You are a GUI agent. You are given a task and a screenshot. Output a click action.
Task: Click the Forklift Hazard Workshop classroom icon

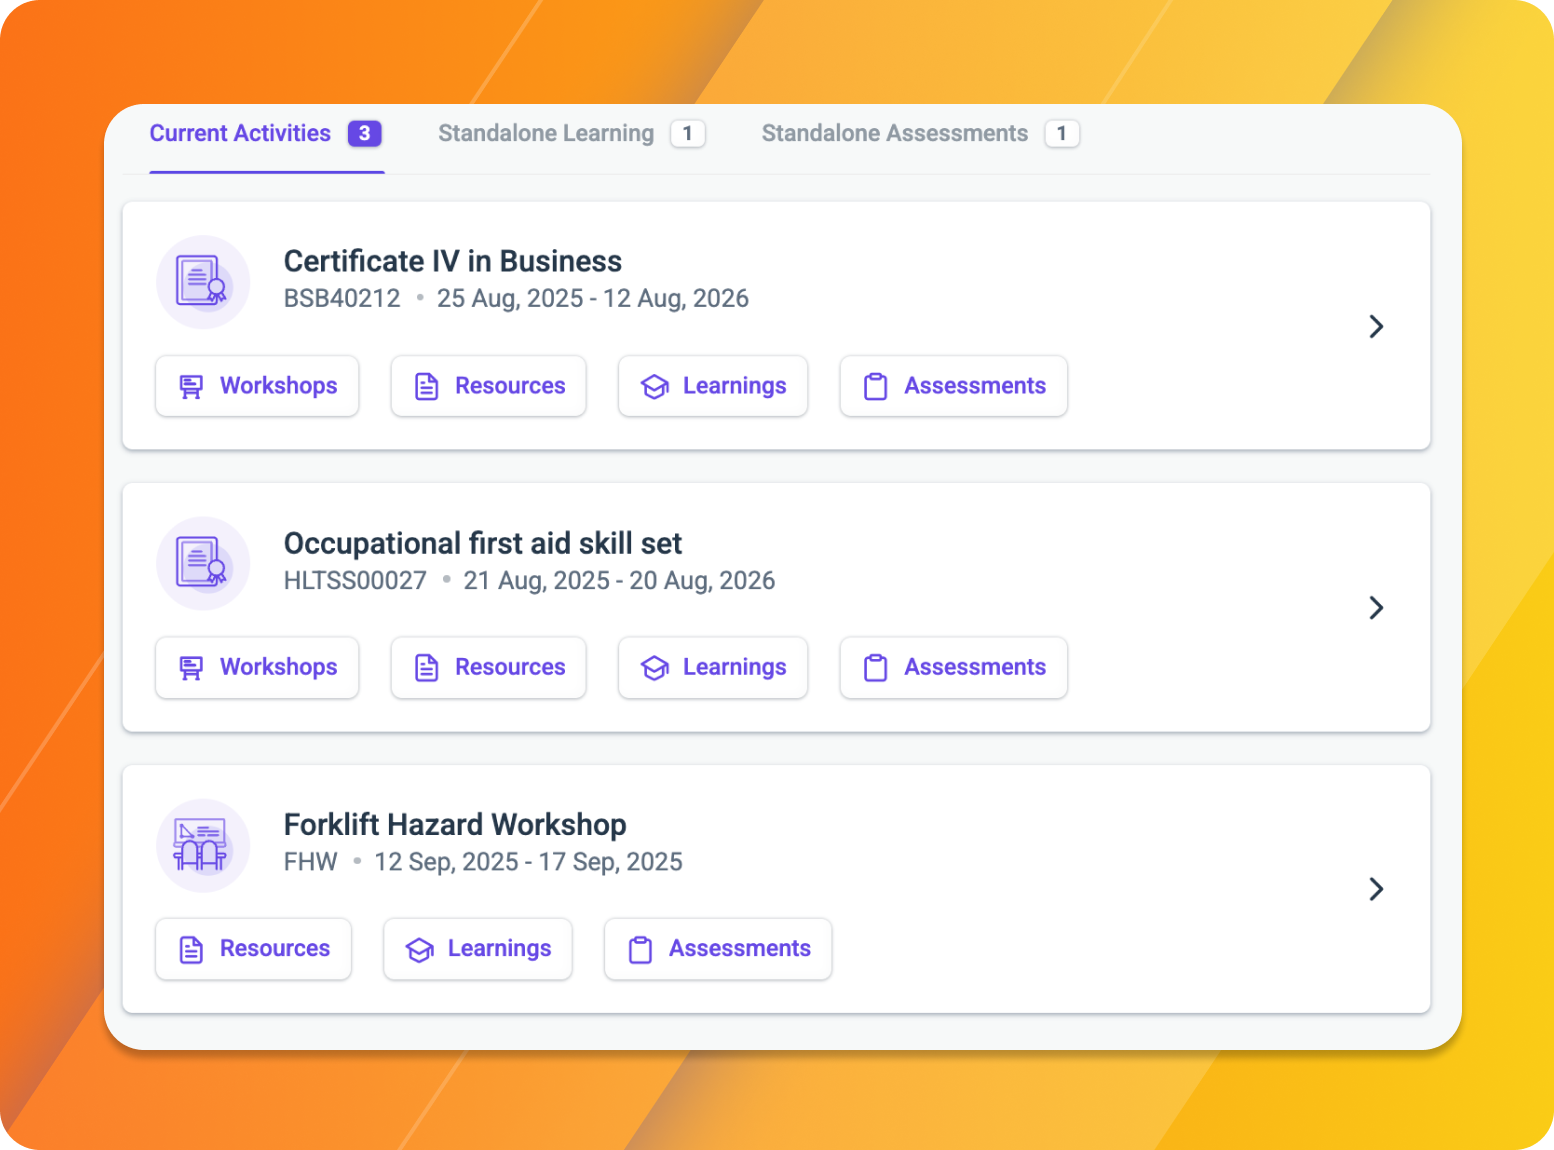(x=203, y=845)
